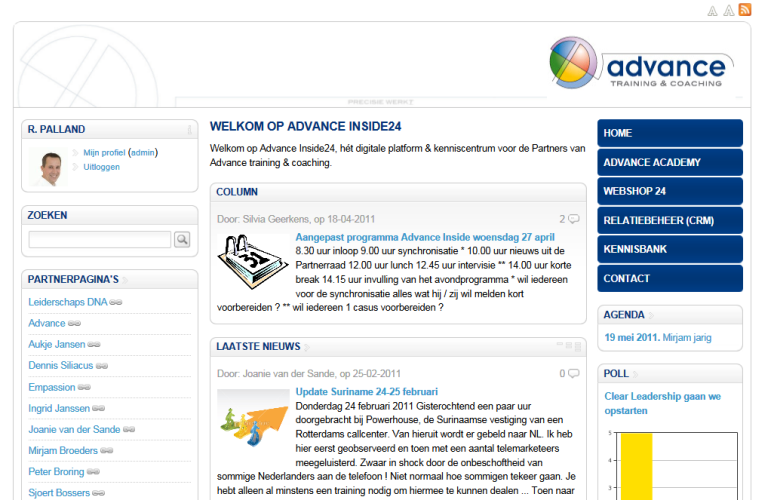765x500 pixels.
Task: Click chain icon next to Peter Broring
Action: coord(93,472)
